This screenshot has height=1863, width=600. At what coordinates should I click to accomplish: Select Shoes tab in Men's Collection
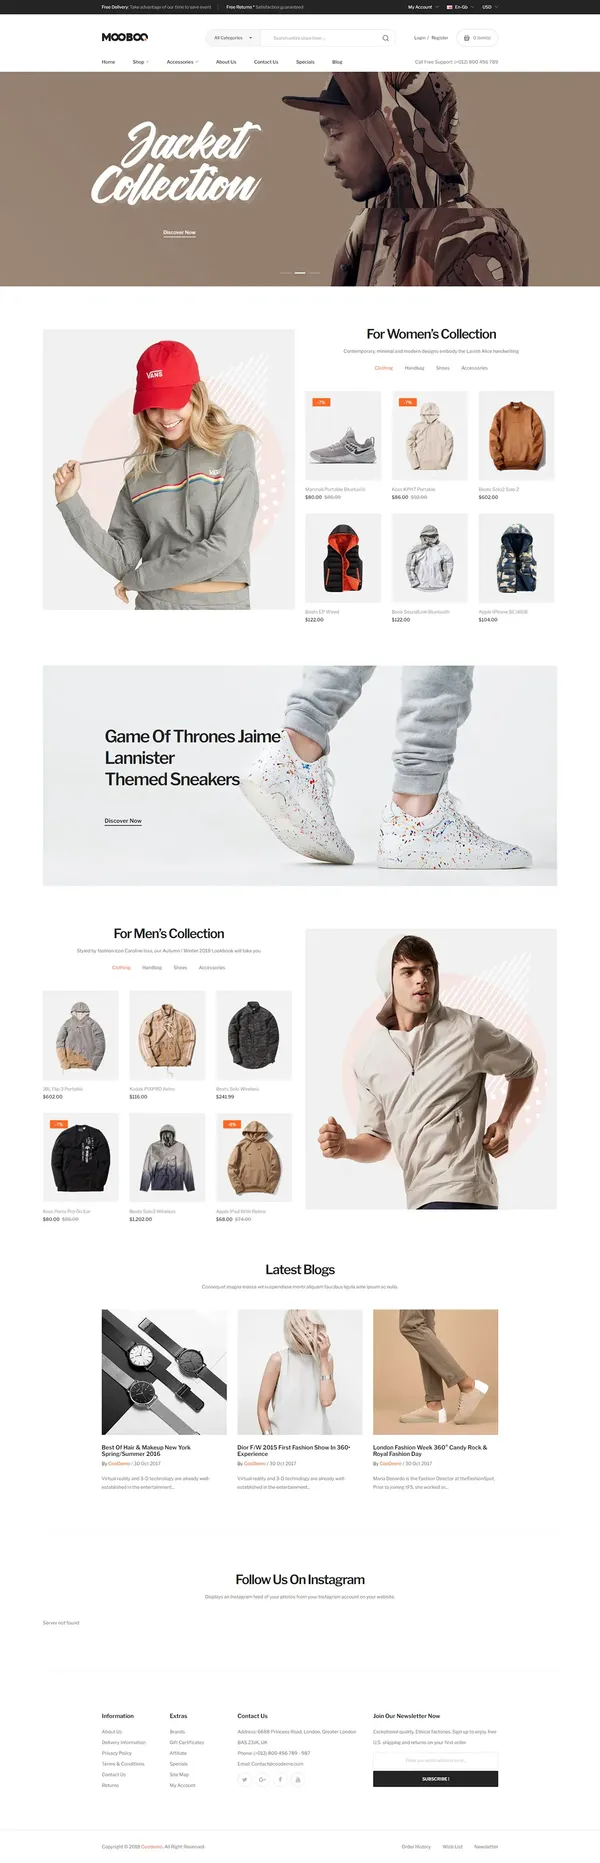click(180, 967)
